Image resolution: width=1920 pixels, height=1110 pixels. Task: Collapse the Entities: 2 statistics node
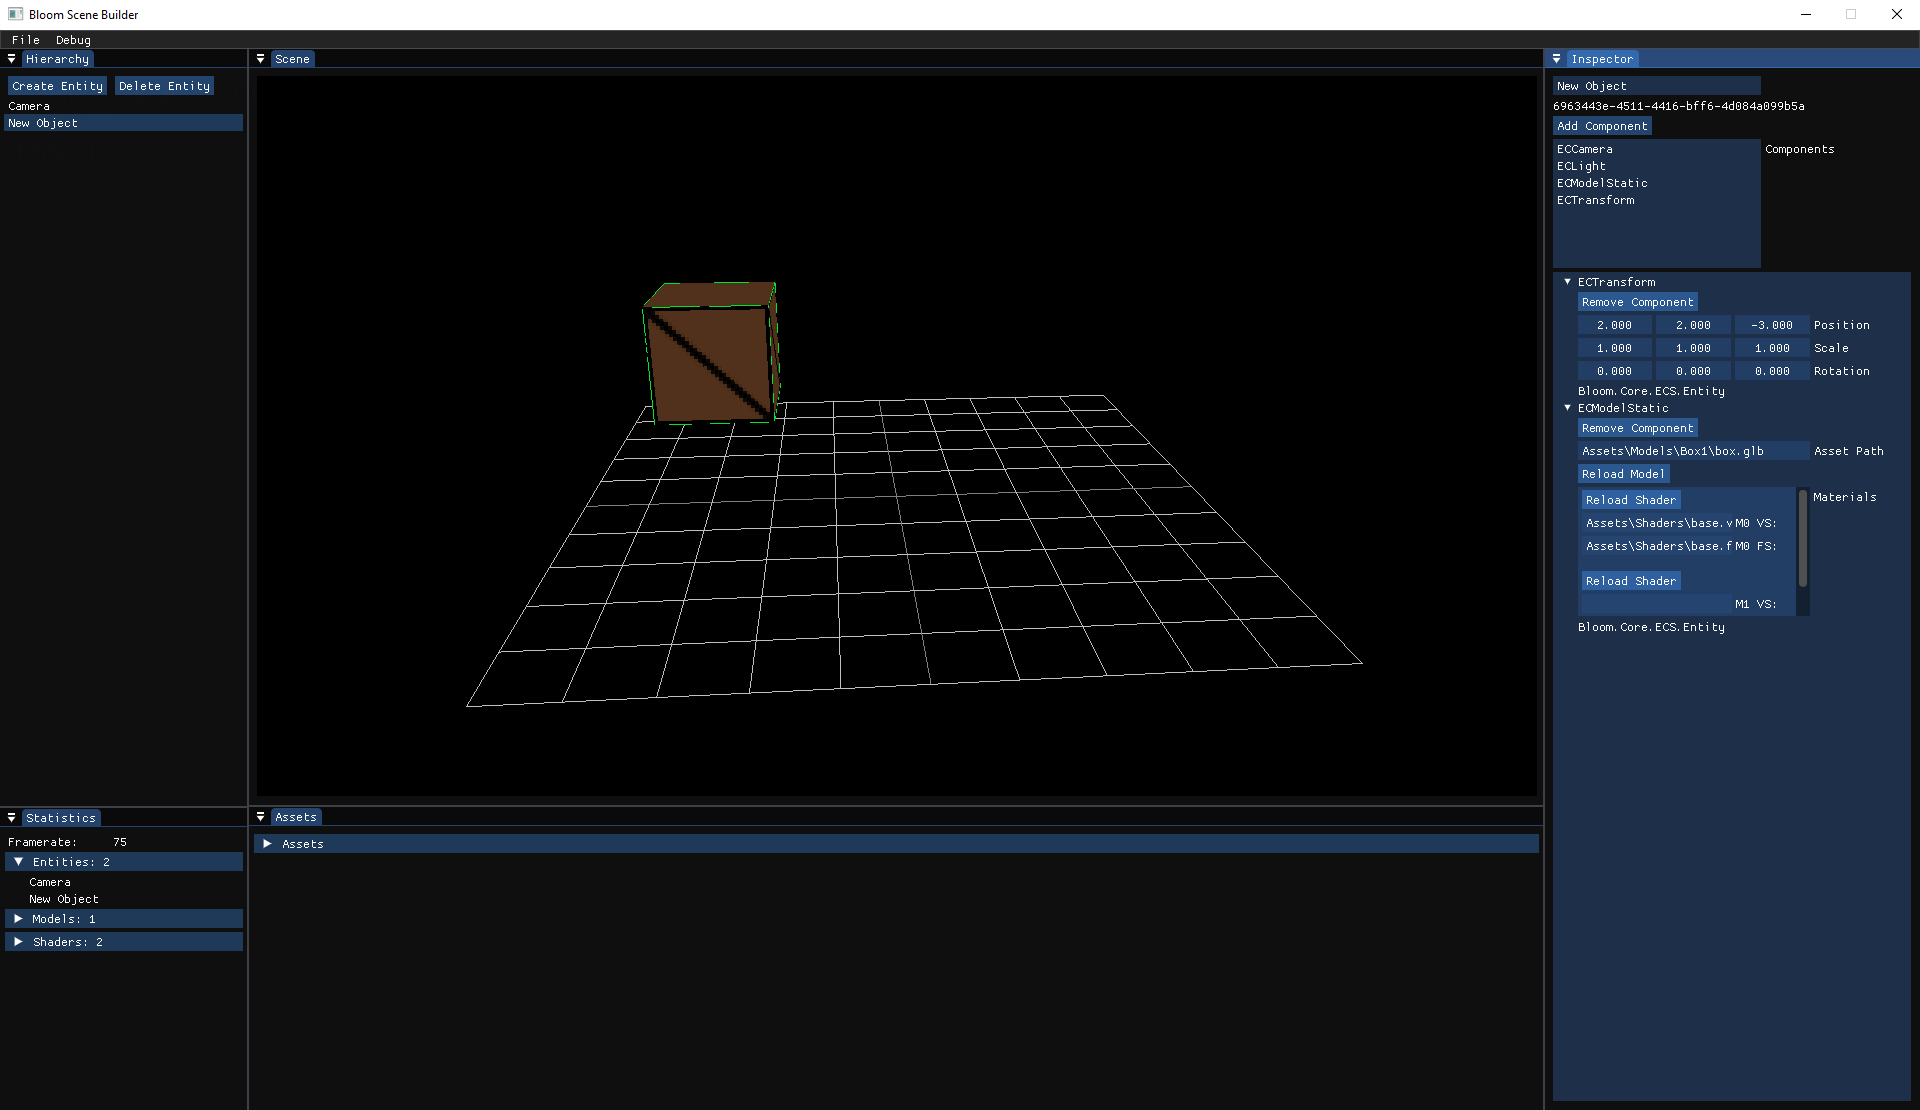click(x=18, y=862)
